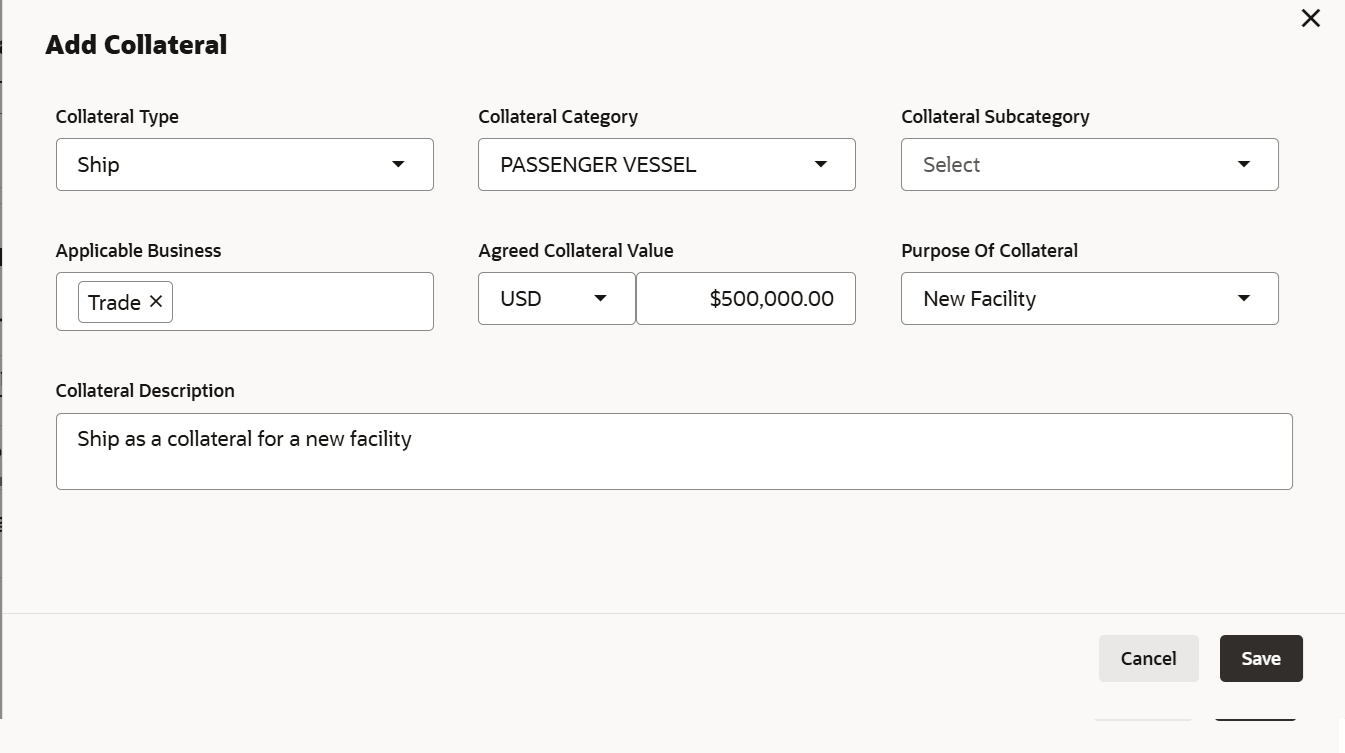
Task: Click the Purpose Of Collateral dropdown arrow
Action: [x=1244, y=298]
